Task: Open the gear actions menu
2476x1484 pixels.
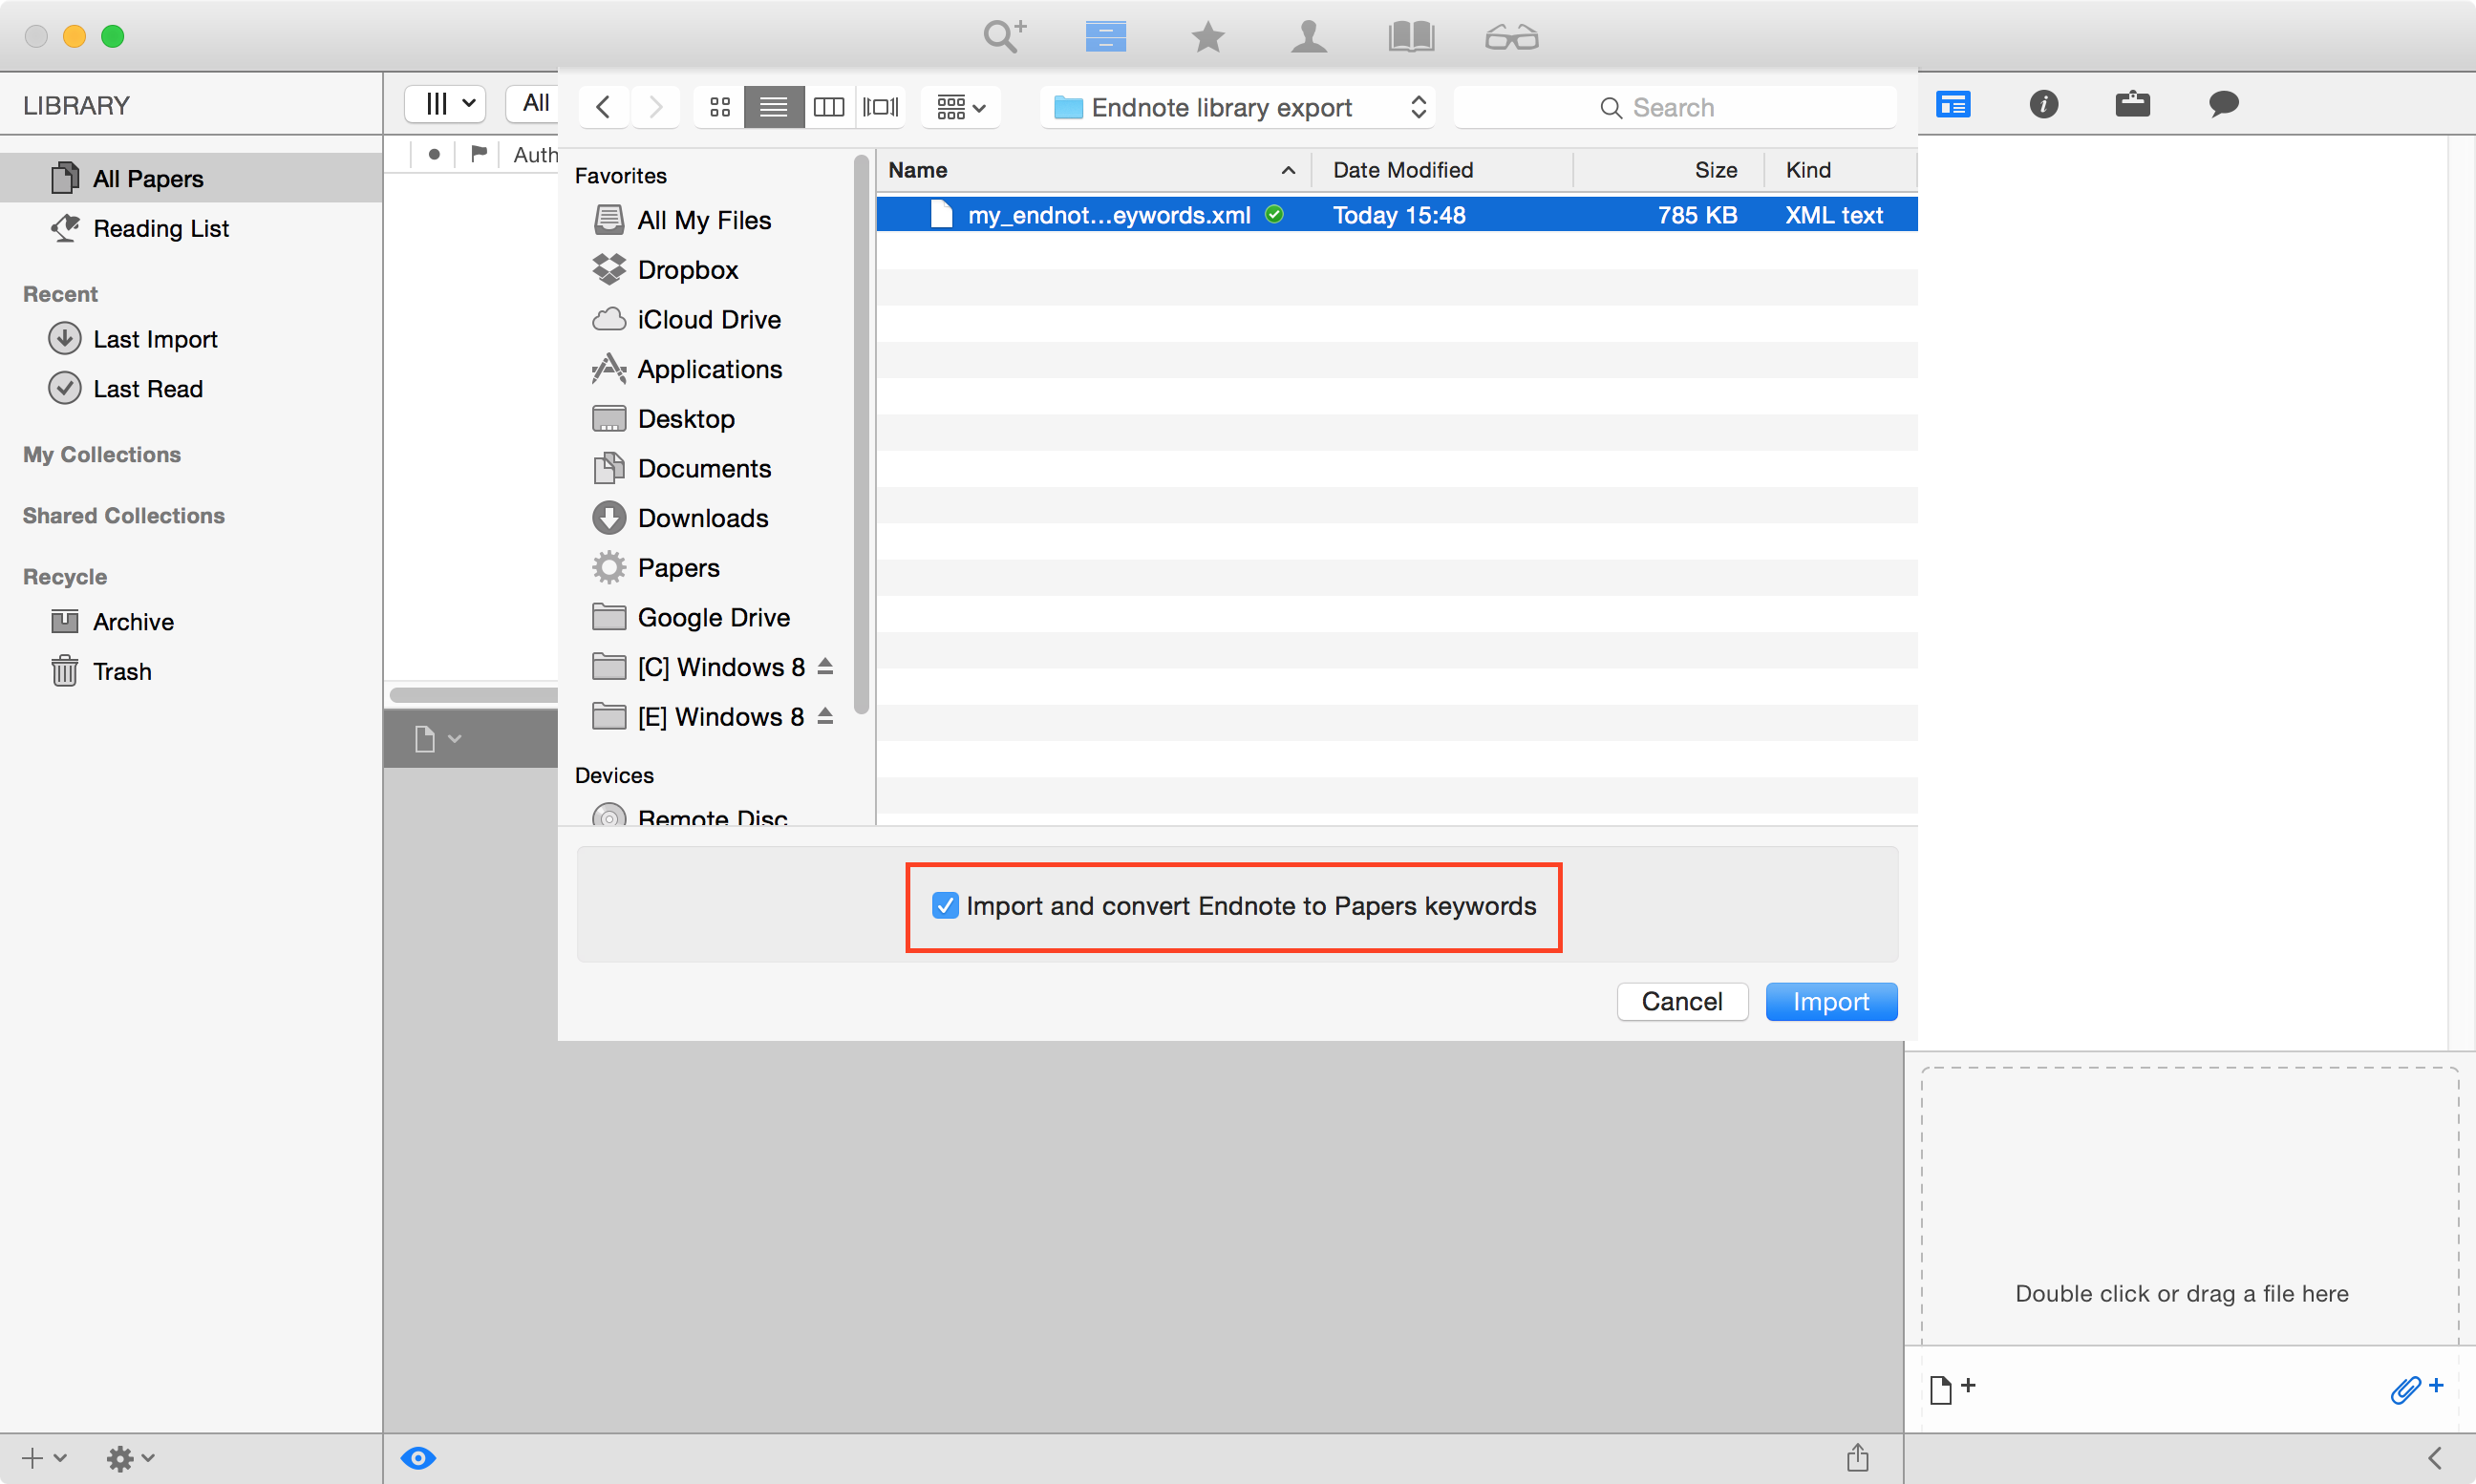Action: 130,1458
